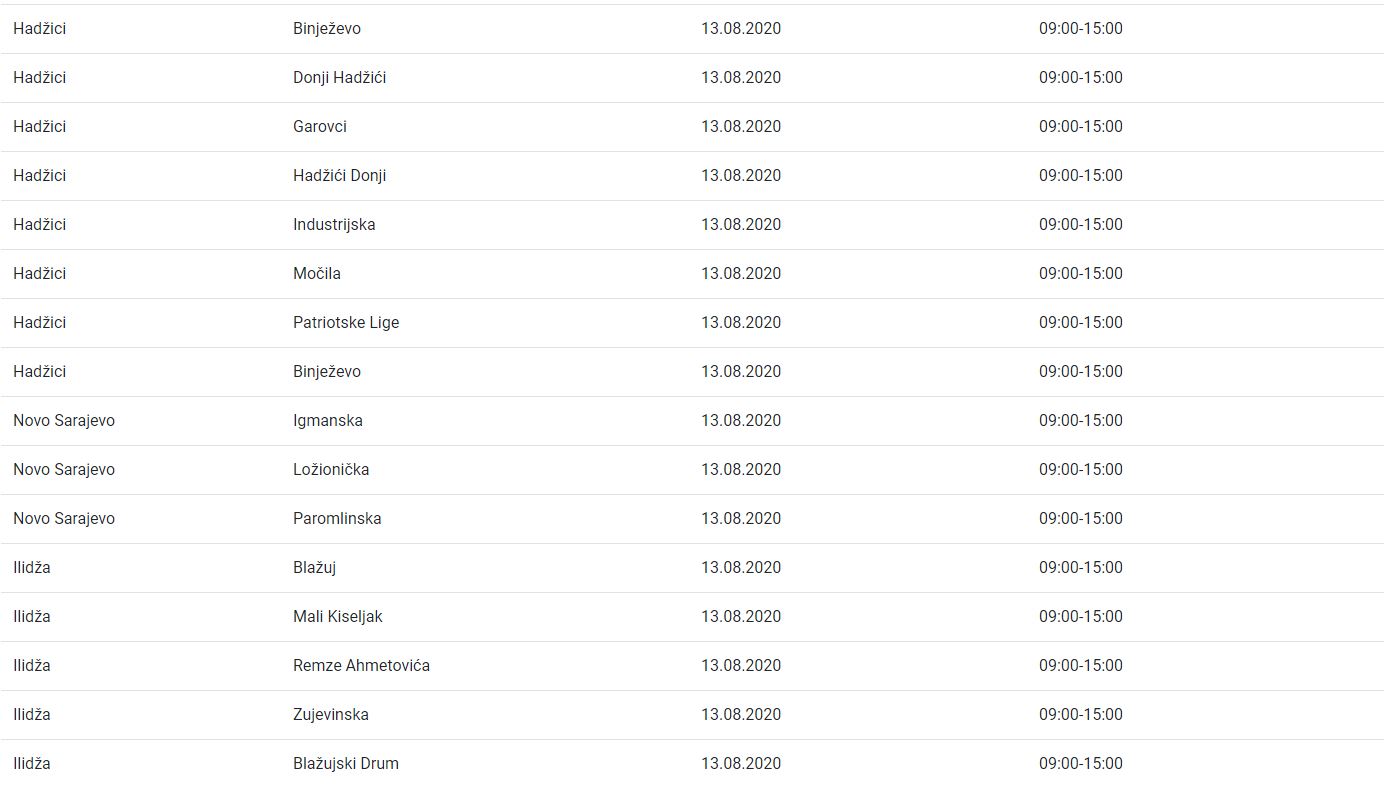Viewport: 1389px width, 796px height.
Task: Click the Mali Kiseljak street cell
Action: click(337, 617)
